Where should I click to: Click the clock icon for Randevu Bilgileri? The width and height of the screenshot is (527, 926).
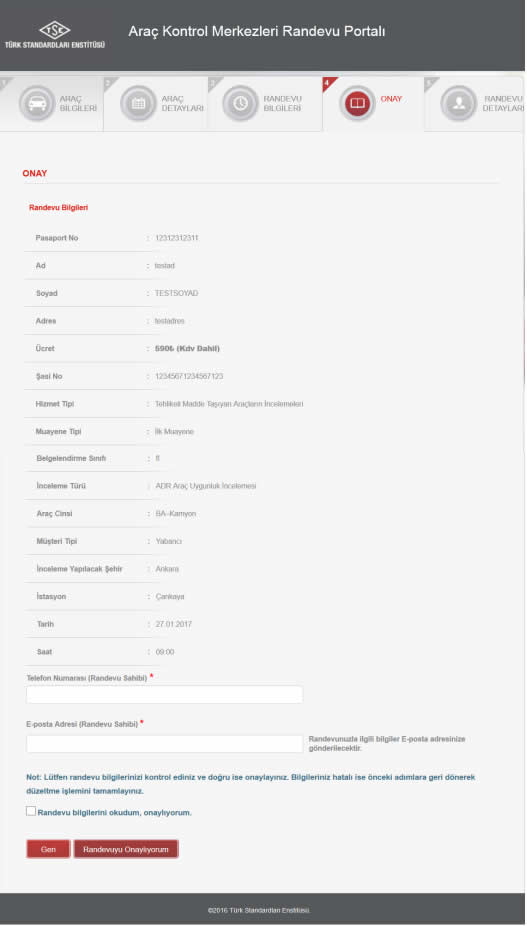coord(240,103)
